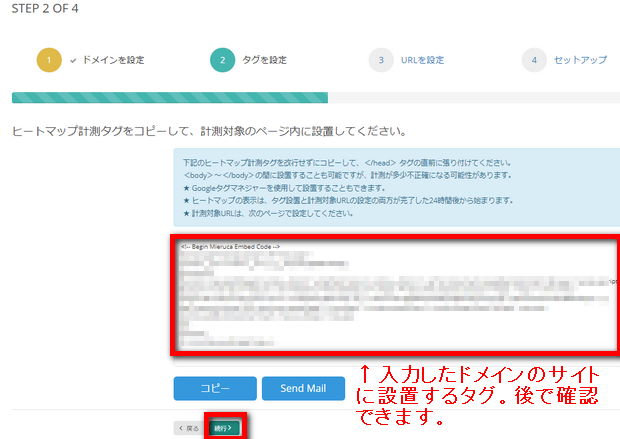Click the teal striped progress bar
Screen dimensions: 620x439
click(170, 98)
